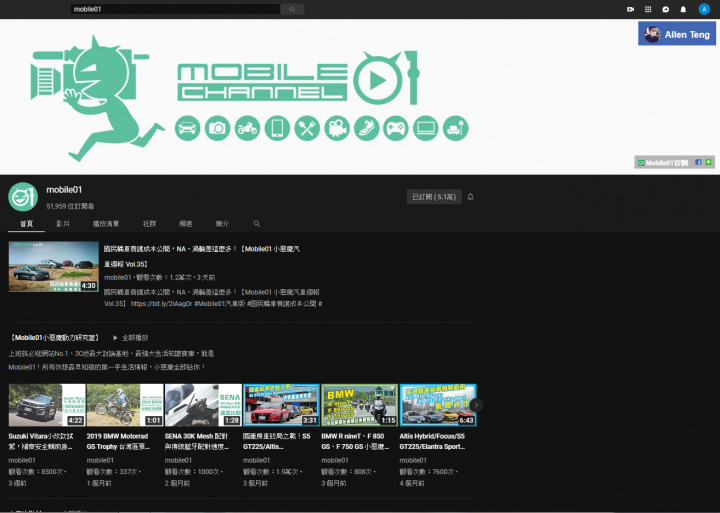Open the create video camera icon
This screenshot has height=513, width=720.
630,9
